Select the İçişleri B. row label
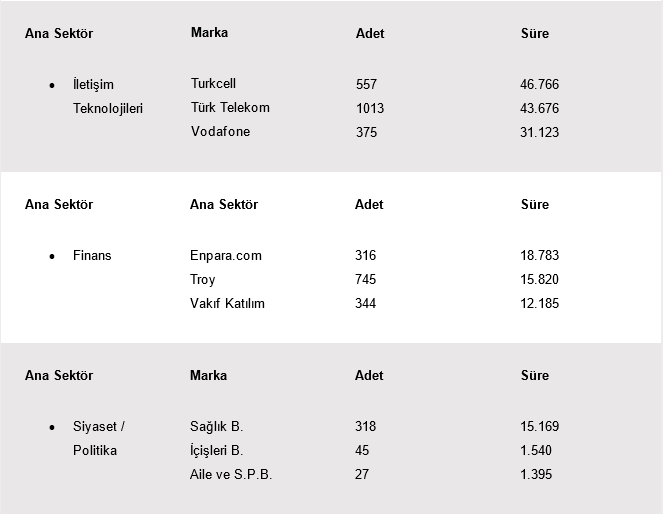 [x=216, y=451]
